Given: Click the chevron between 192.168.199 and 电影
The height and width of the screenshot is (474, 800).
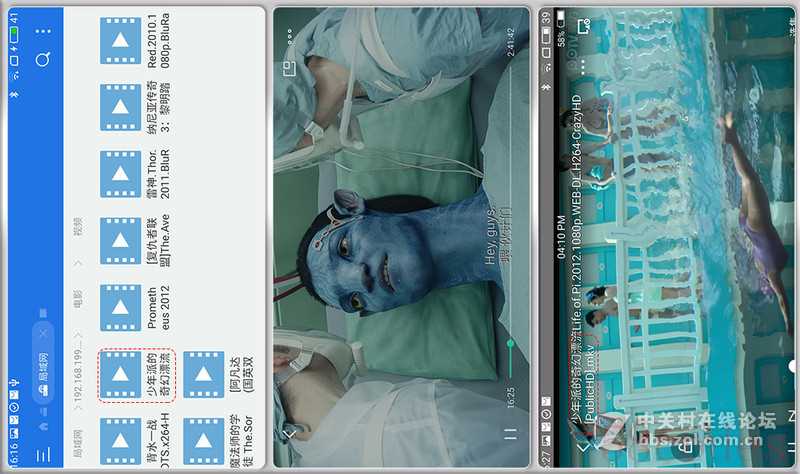Looking at the screenshot, I should click(78, 335).
